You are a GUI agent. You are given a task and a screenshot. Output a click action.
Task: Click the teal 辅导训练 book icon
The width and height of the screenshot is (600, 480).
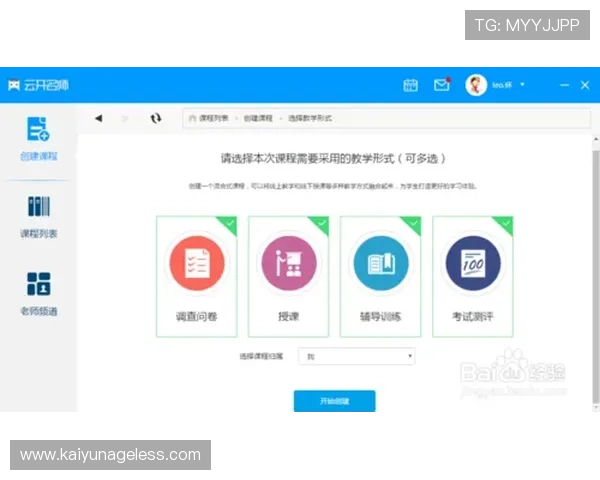coord(381,263)
